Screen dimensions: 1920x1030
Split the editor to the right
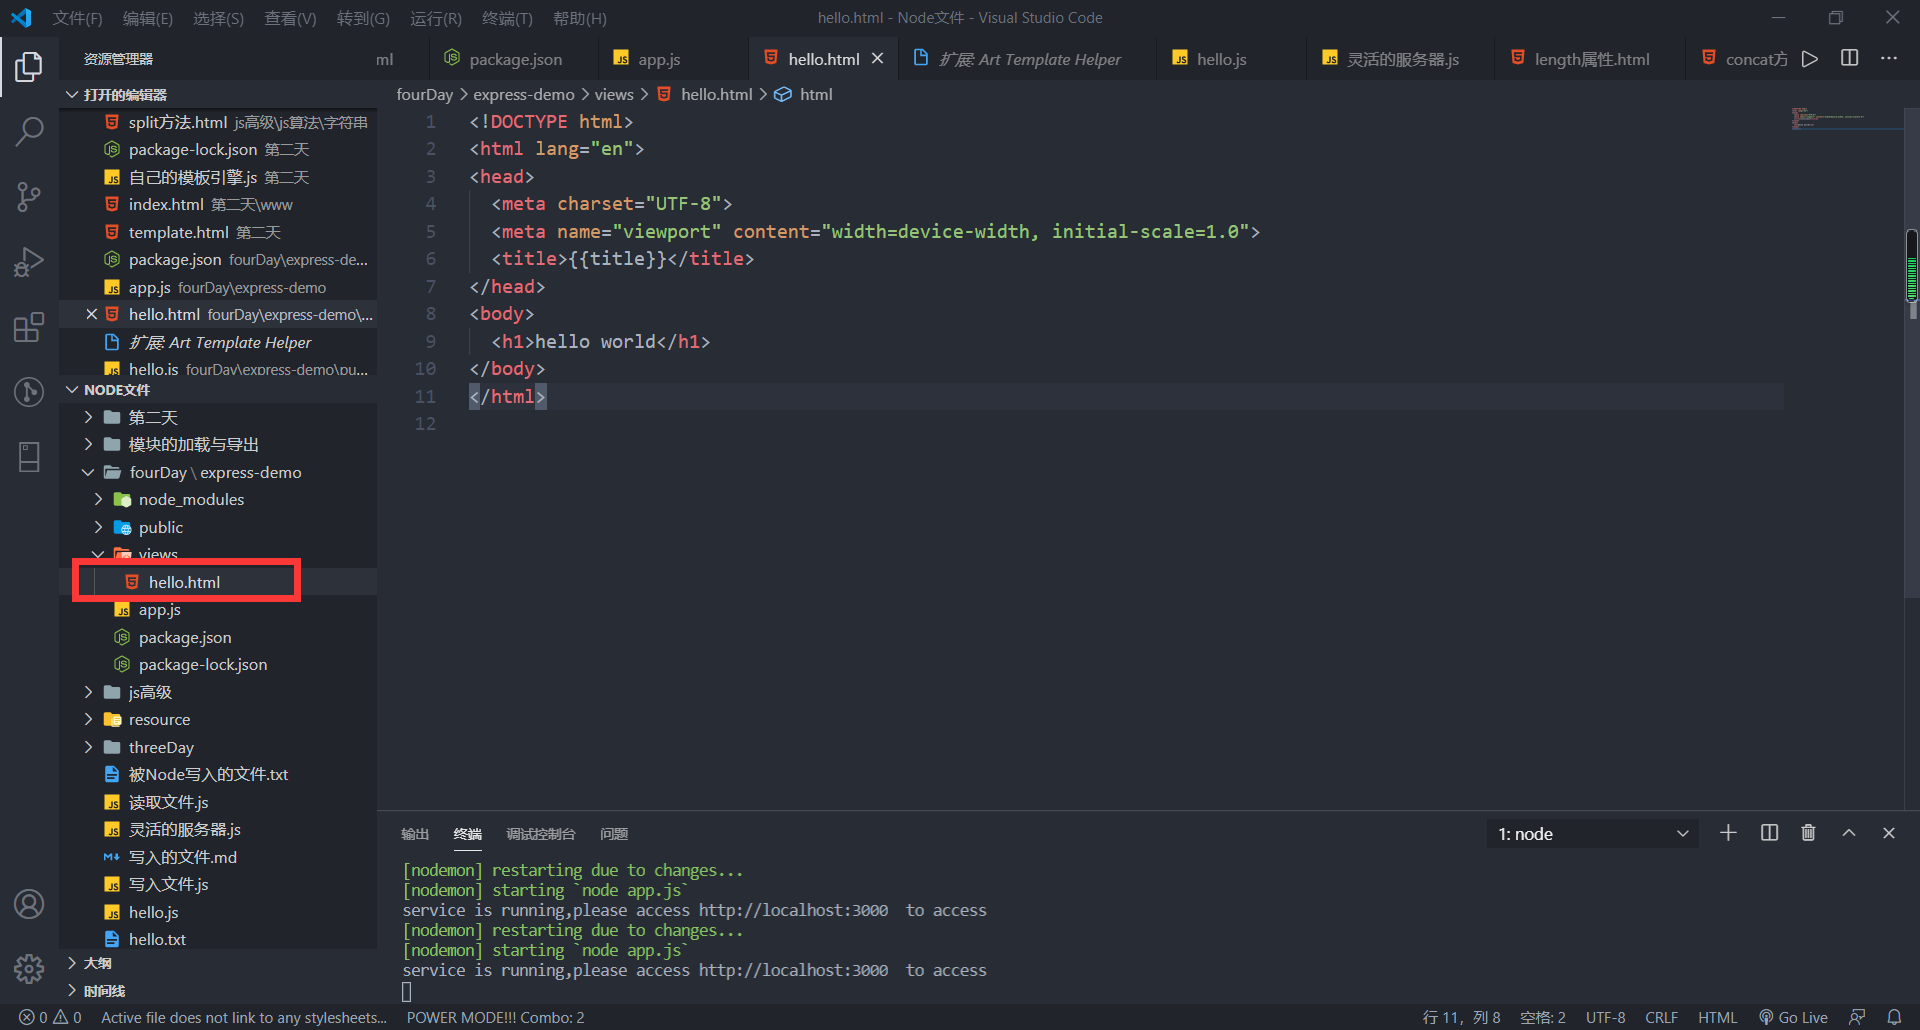pyautogui.click(x=1850, y=59)
